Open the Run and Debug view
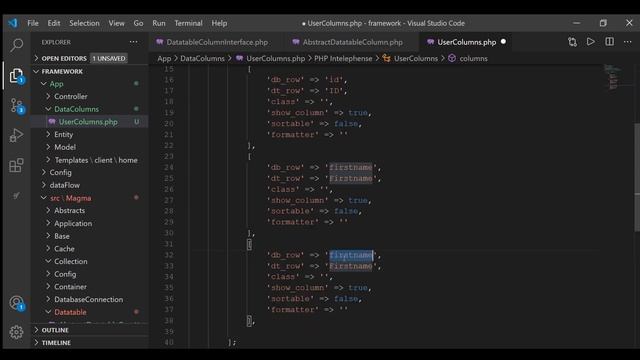The width and height of the screenshot is (640, 360). [16, 135]
